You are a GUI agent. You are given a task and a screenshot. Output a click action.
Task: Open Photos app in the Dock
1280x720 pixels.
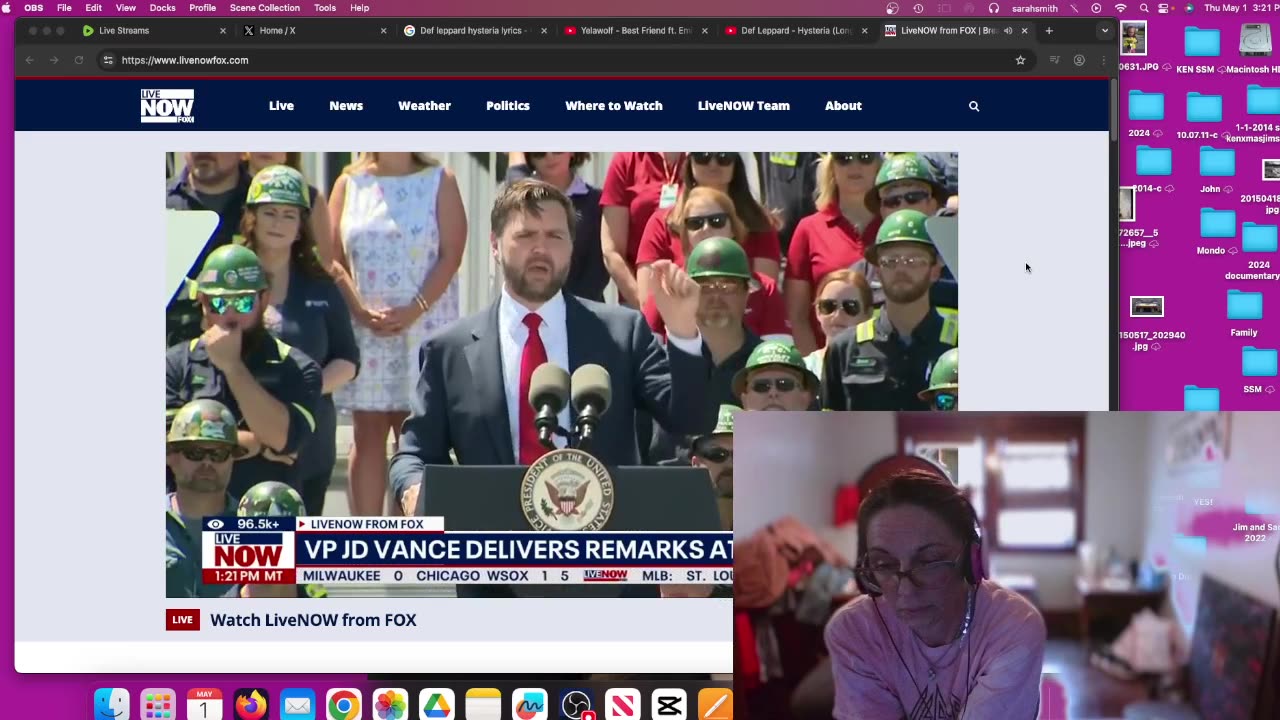coord(390,705)
